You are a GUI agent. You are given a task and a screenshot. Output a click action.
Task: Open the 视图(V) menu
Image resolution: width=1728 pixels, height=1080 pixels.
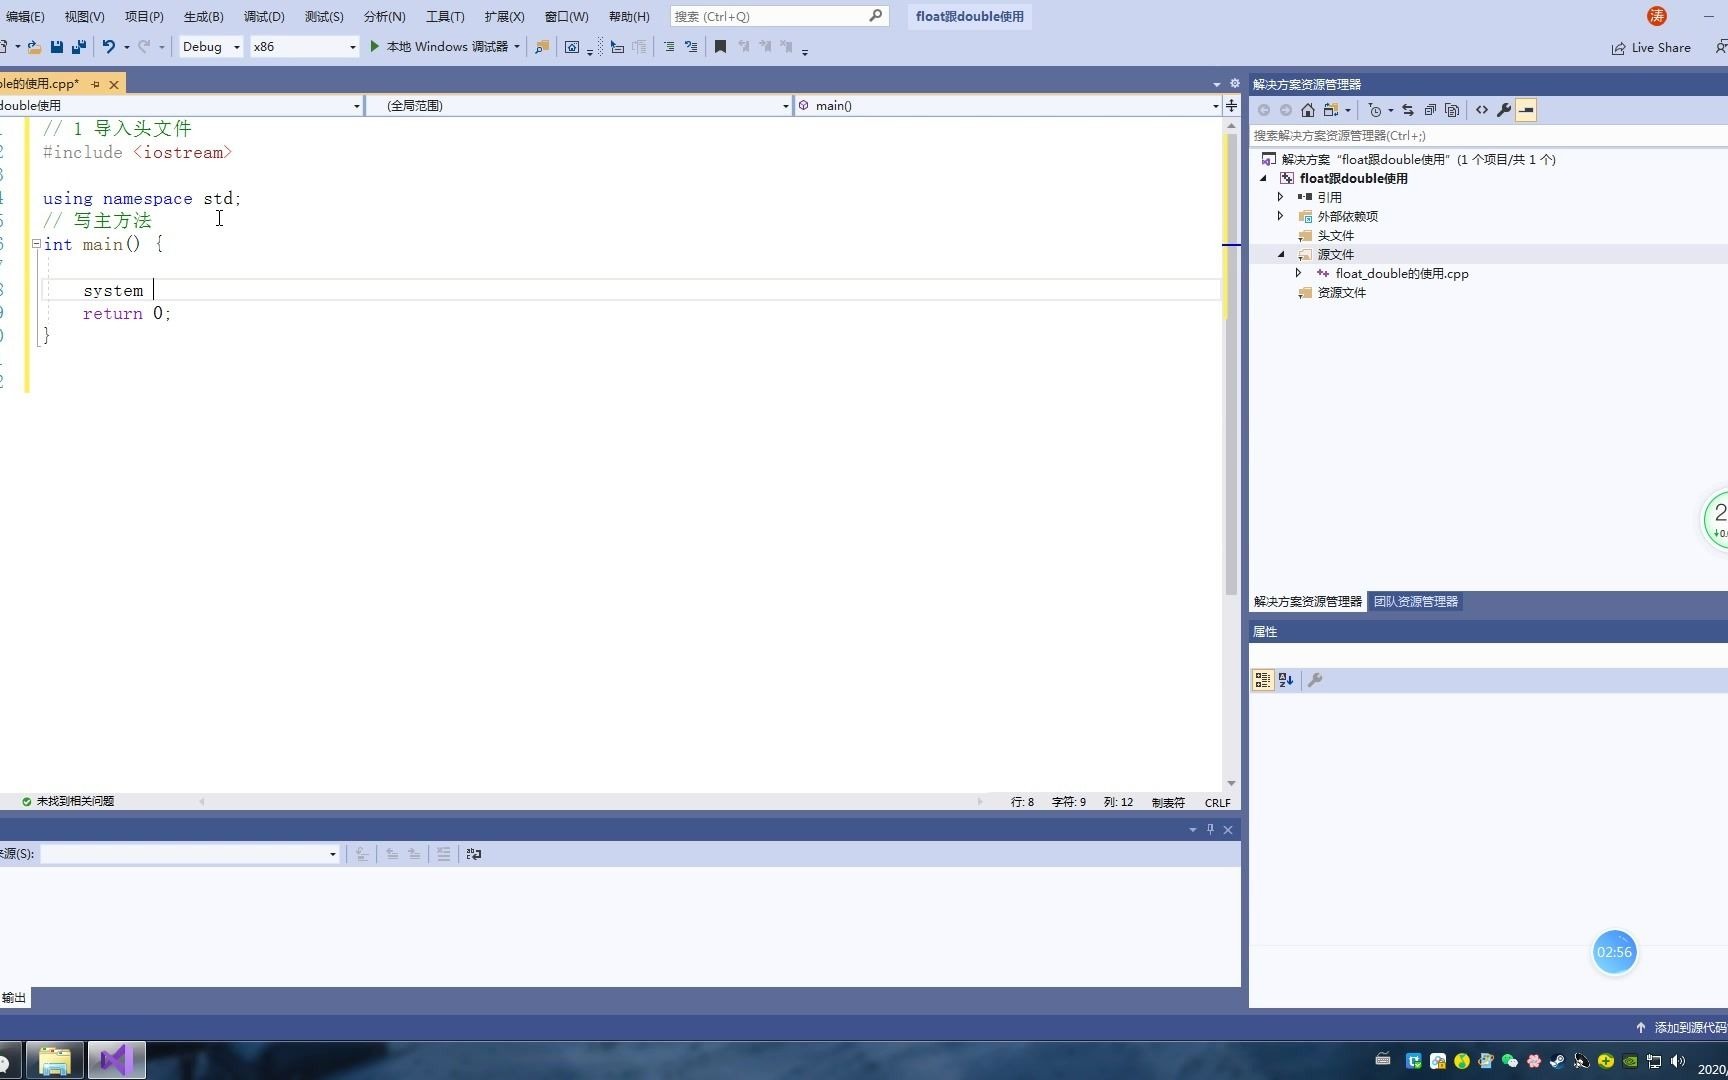coord(84,16)
